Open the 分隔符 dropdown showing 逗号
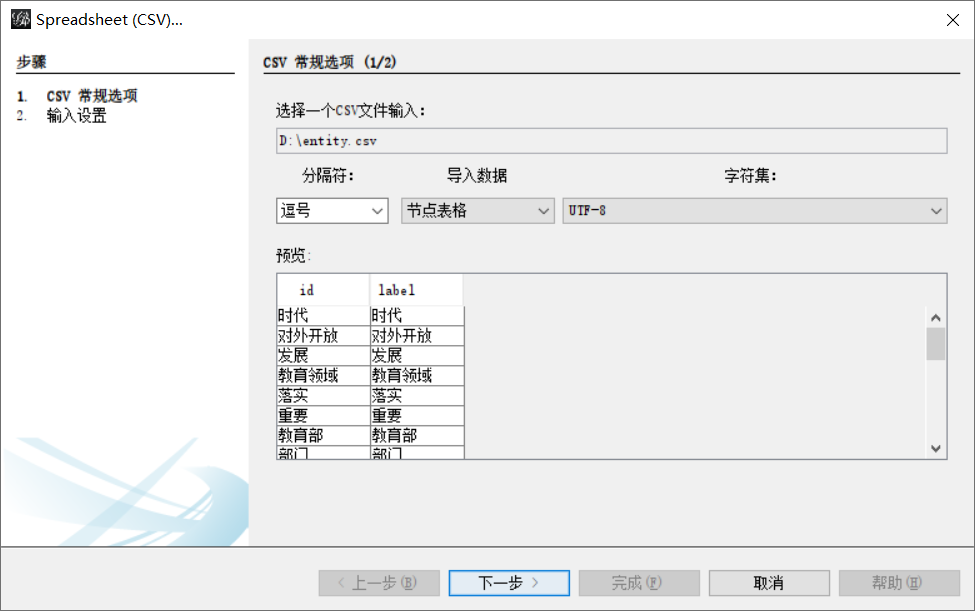 [x=332, y=211]
